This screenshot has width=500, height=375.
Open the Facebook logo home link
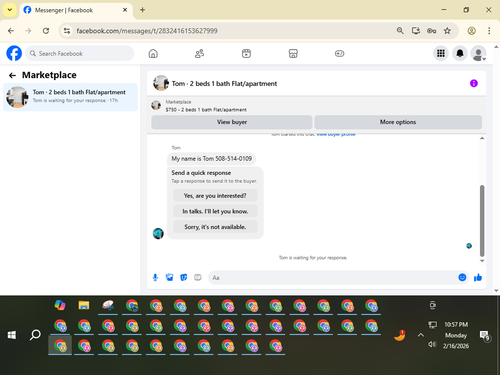click(14, 53)
